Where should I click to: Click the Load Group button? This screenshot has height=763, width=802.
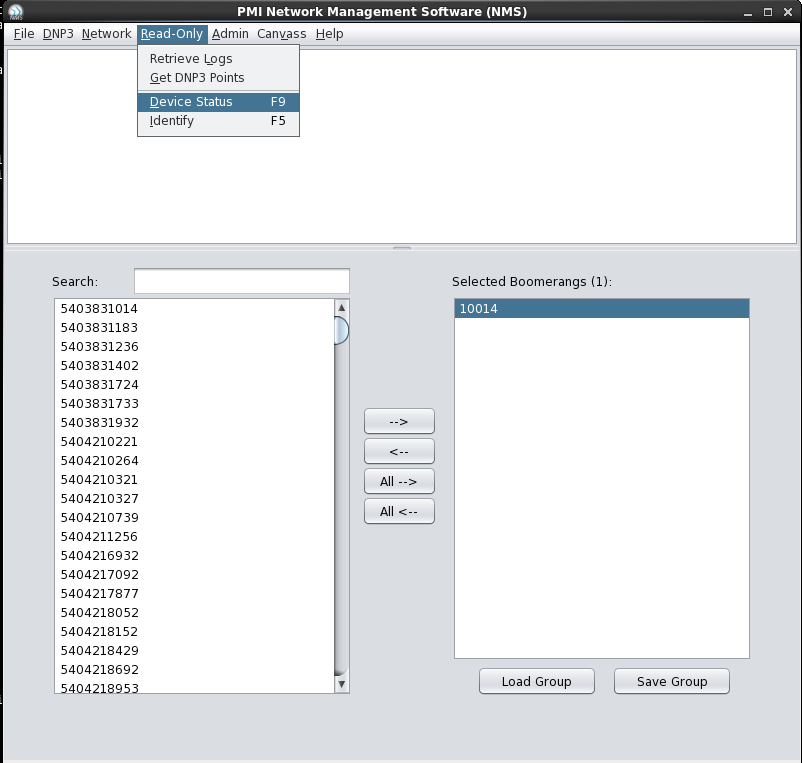536,682
